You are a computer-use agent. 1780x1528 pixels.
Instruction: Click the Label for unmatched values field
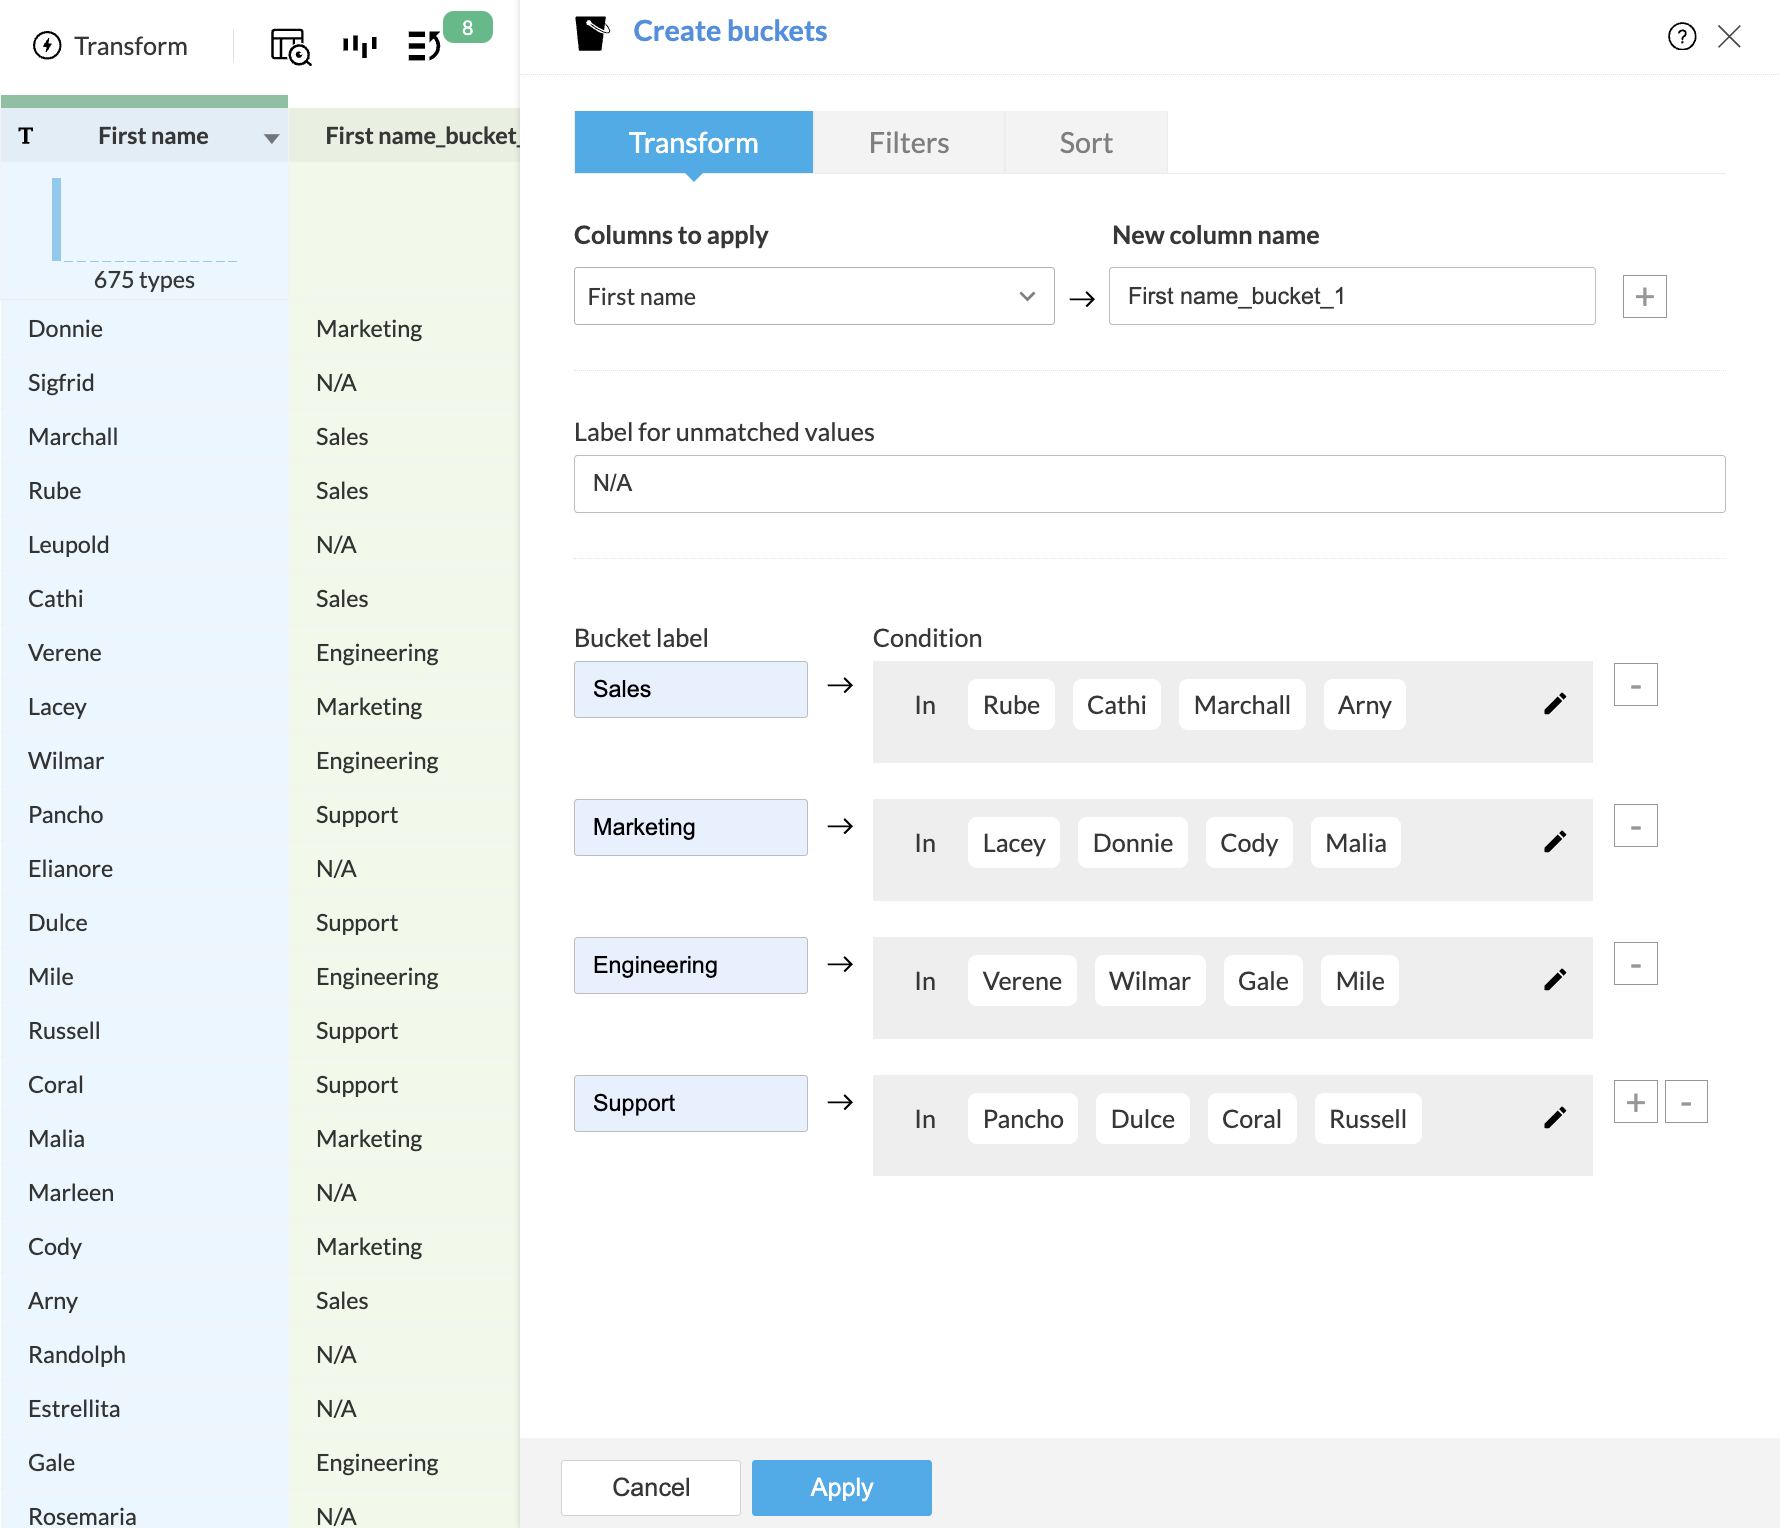click(x=1149, y=484)
